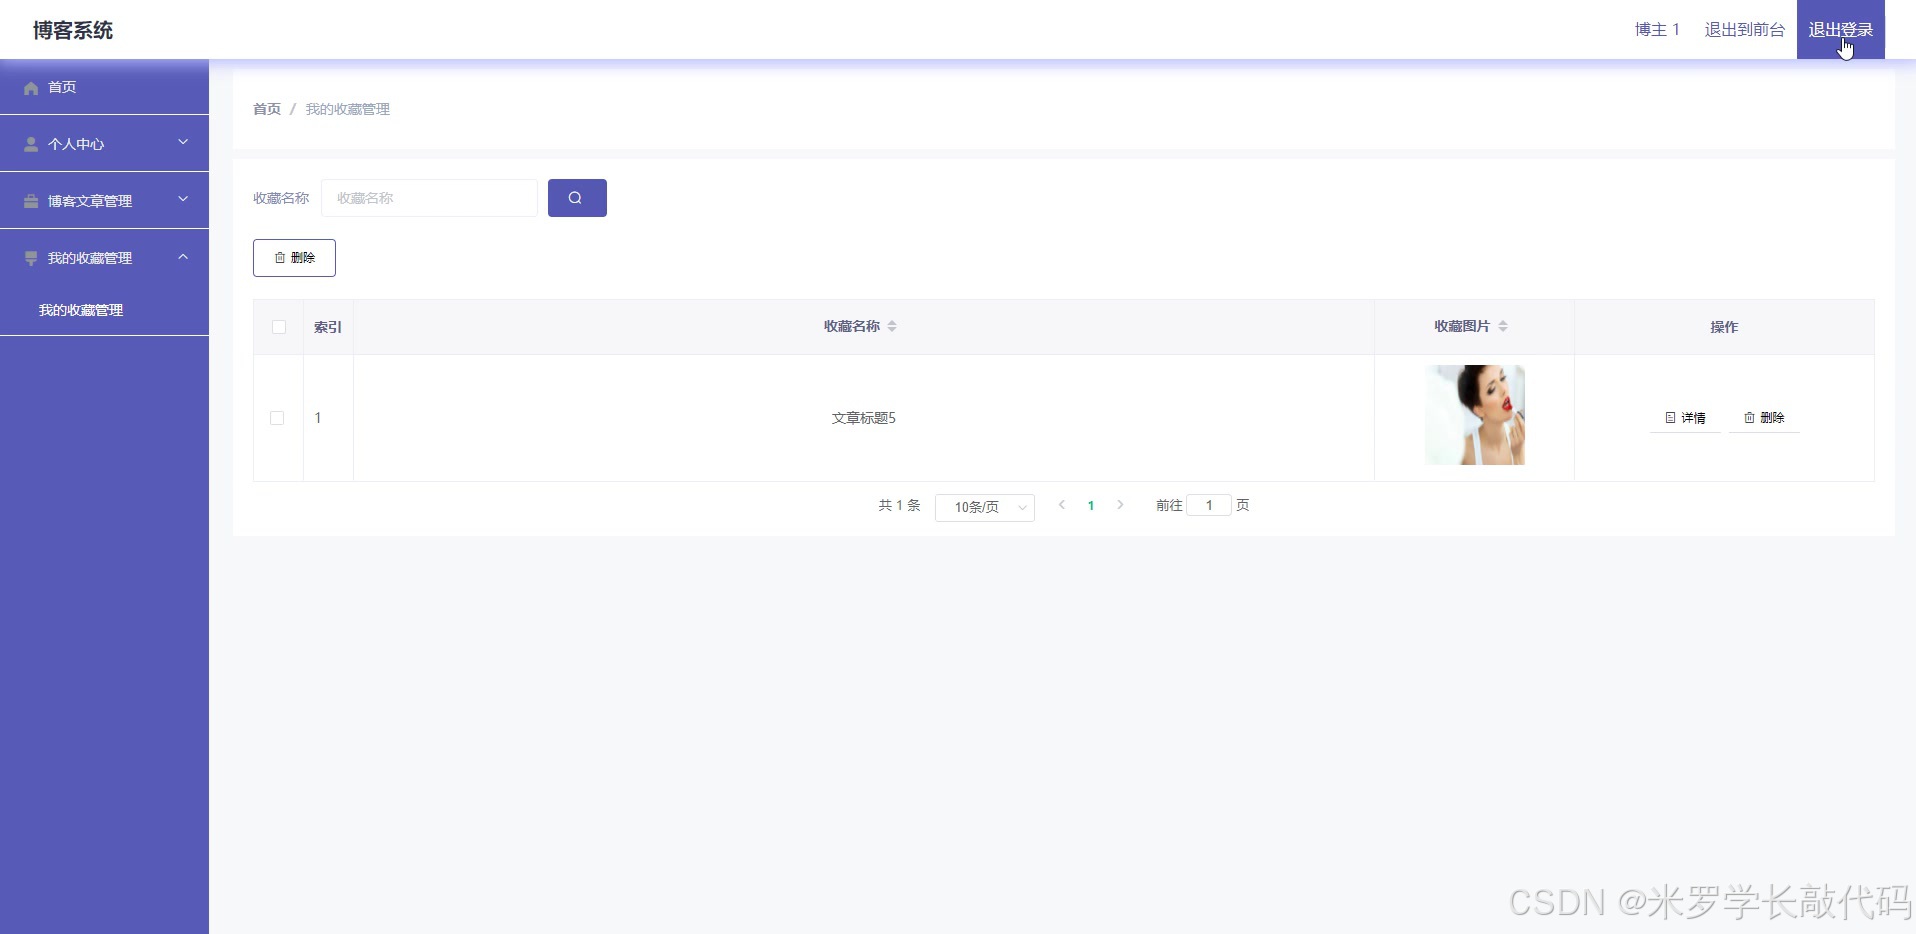Click the document icon beside 博客文章管理

click(x=31, y=201)
